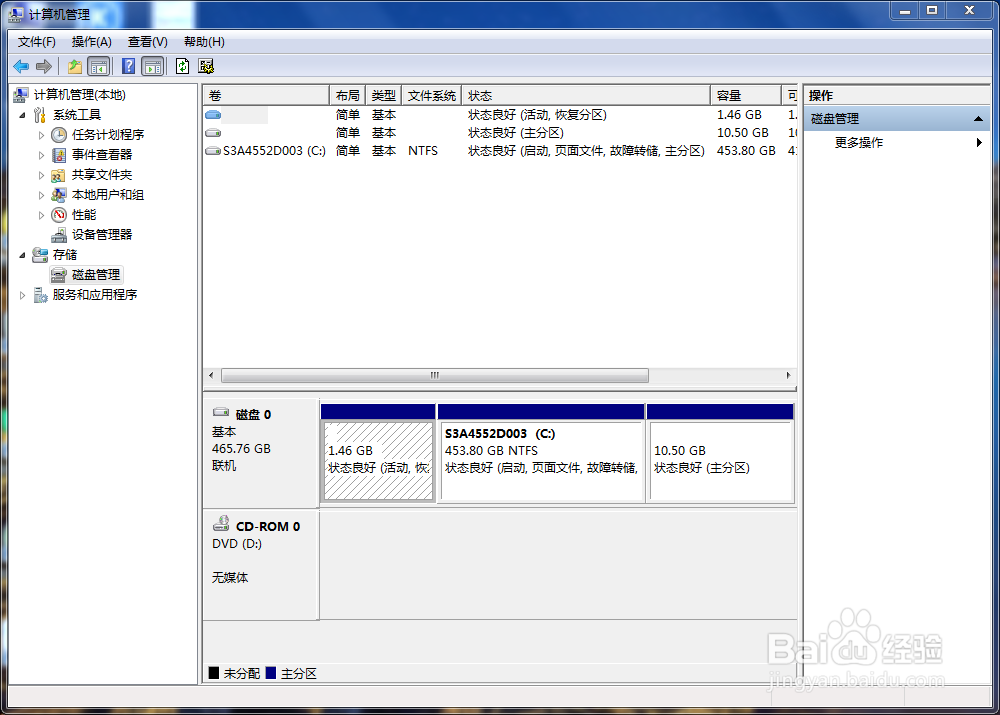The width and height of the screenshot is (1000, 715).
Task: Click the Shared Folders icon
Action: (x=59, y=175)
